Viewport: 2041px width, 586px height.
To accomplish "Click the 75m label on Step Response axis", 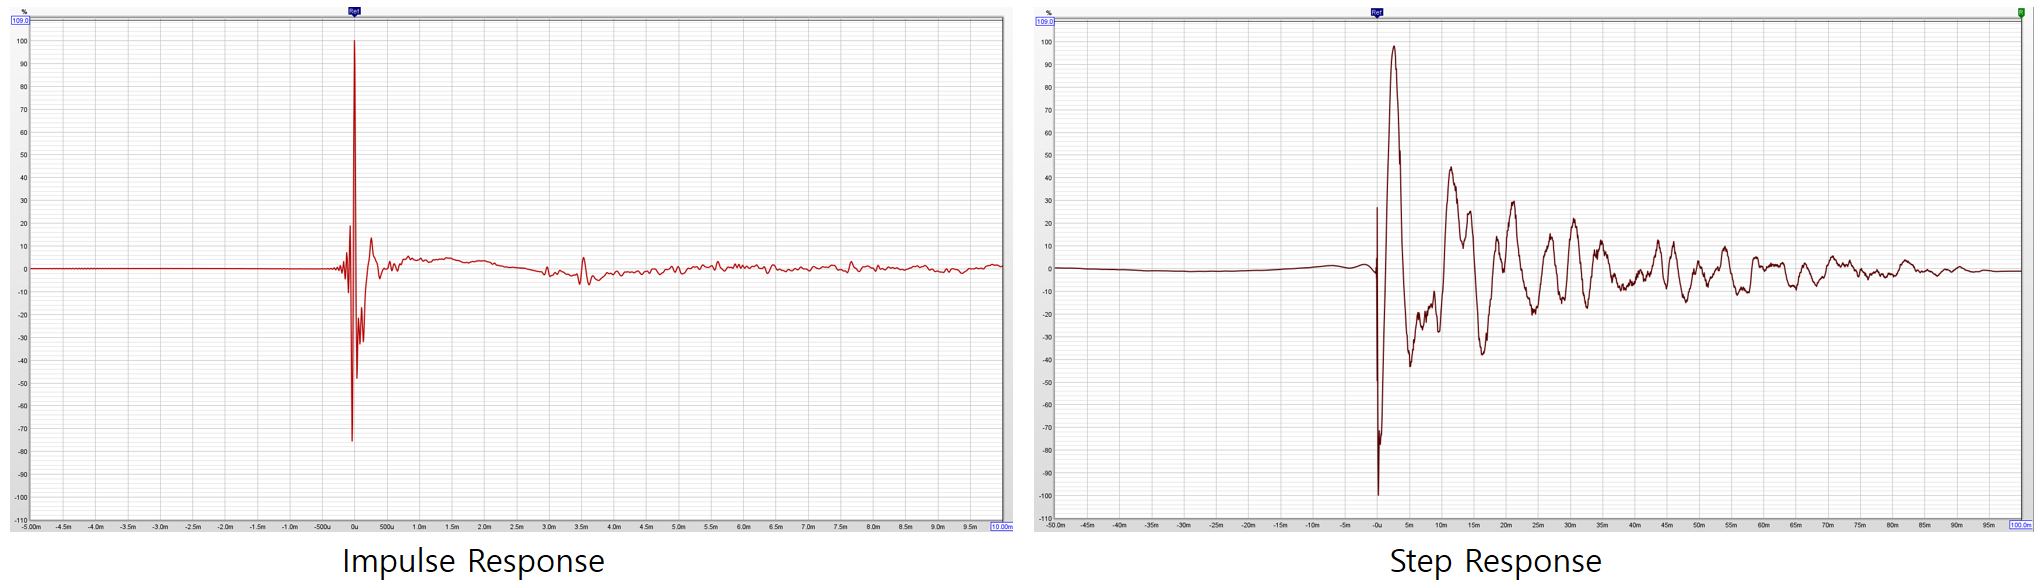I will pos(1860,525).
